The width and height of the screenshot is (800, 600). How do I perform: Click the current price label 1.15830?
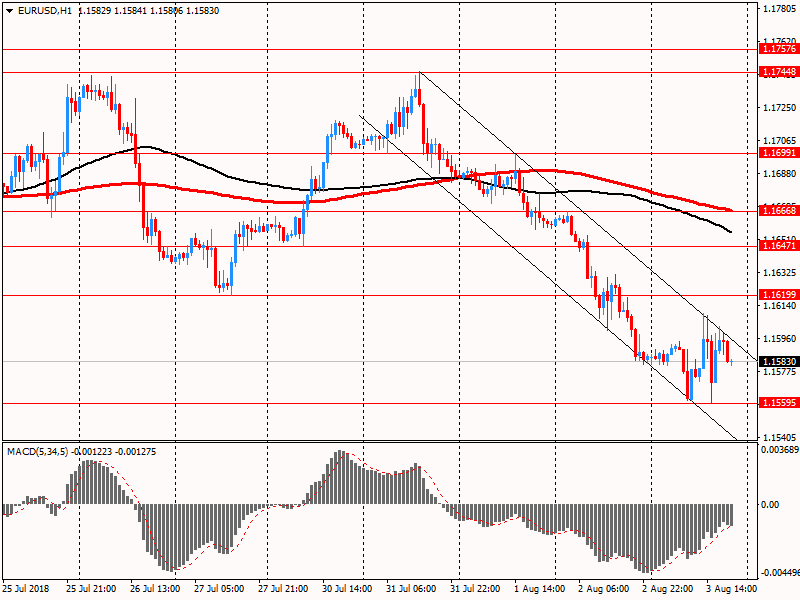tap(779, 361)
